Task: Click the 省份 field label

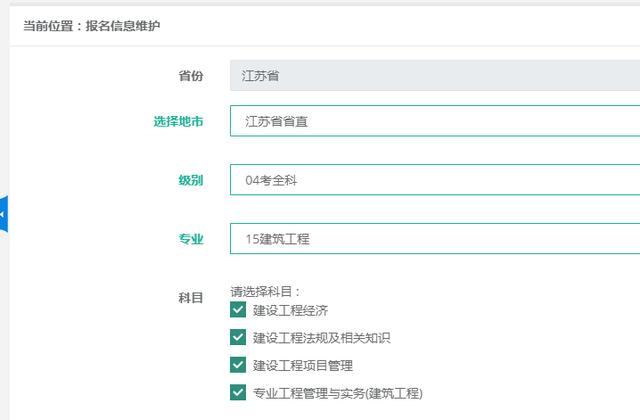Action: coord(191,76)
